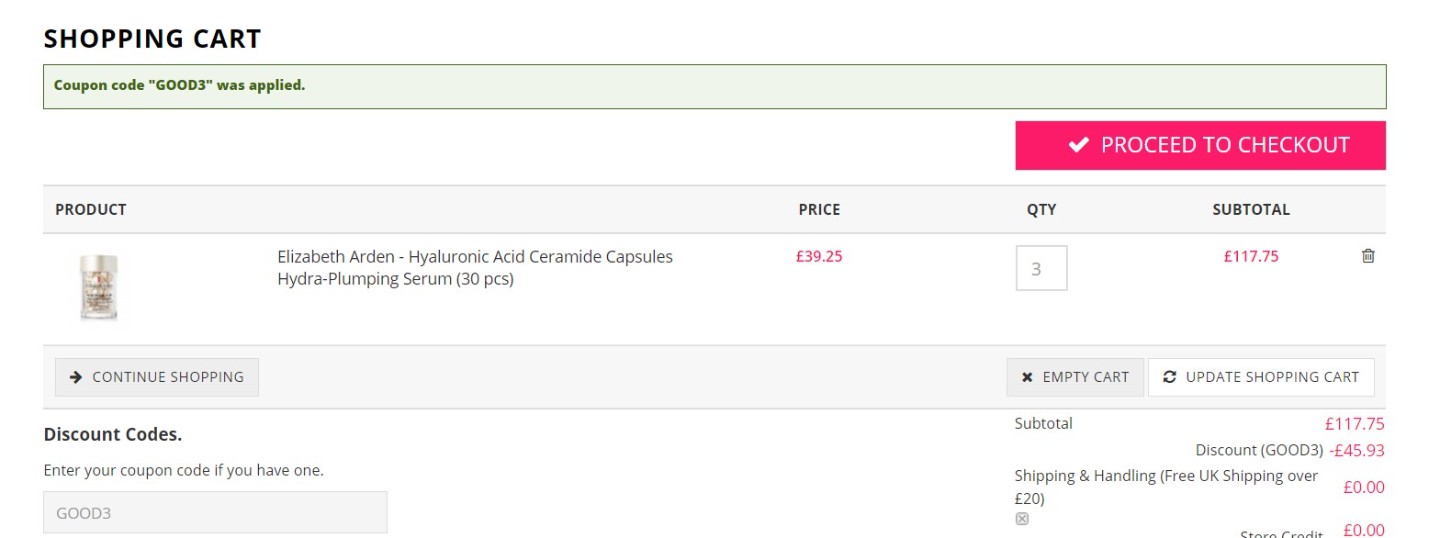This screenshot has height=538, width=1440.
Task: Click the QTY column header
Action: tap(1041, 210)
